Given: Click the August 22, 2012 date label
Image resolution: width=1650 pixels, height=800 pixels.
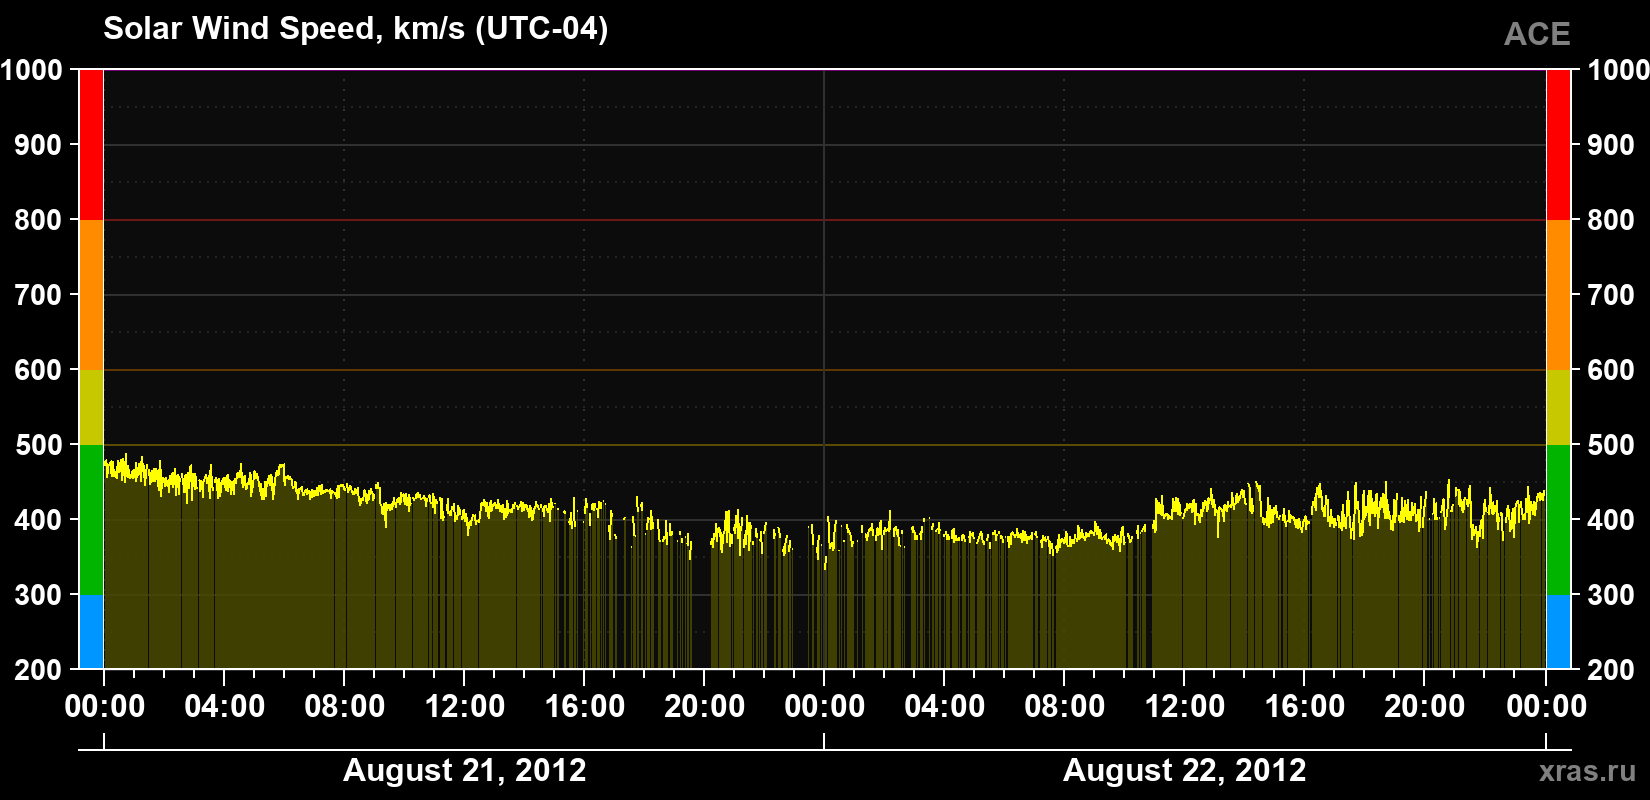Looking at the screenshot, I should [x=1184, y=771].
